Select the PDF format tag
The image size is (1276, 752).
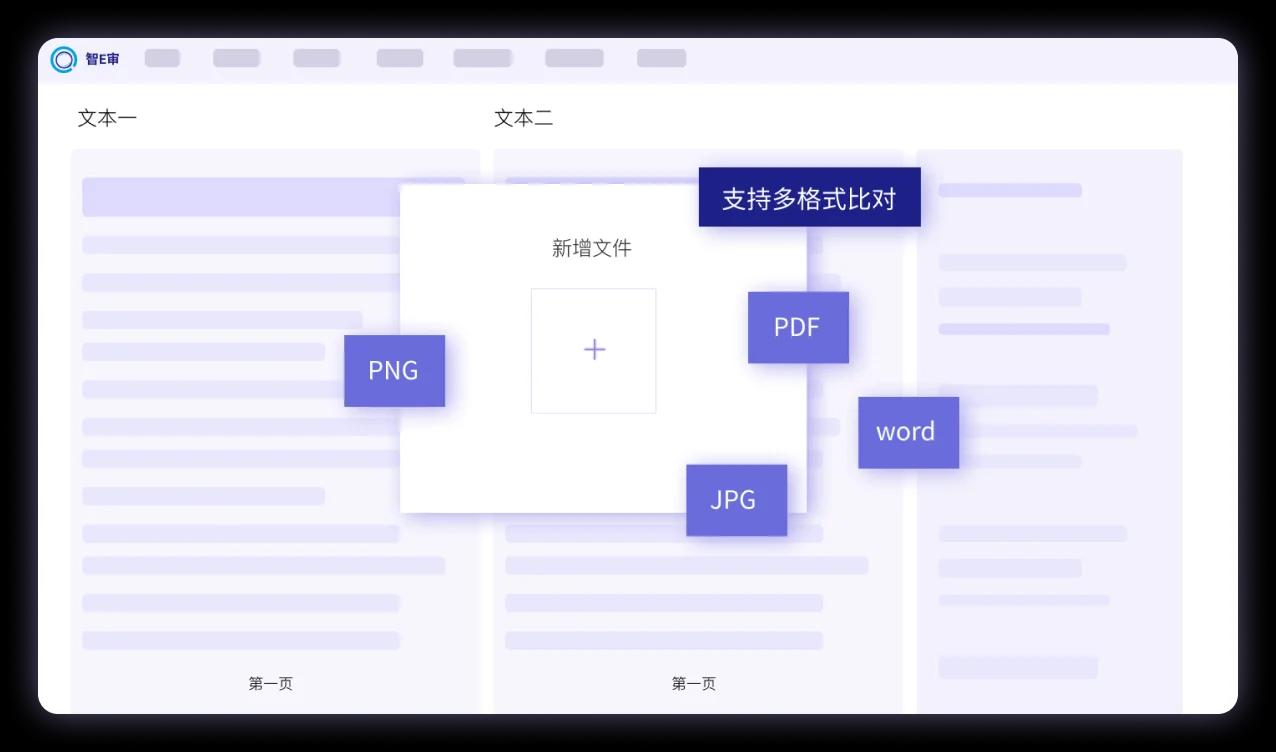(x=798, y=327)
